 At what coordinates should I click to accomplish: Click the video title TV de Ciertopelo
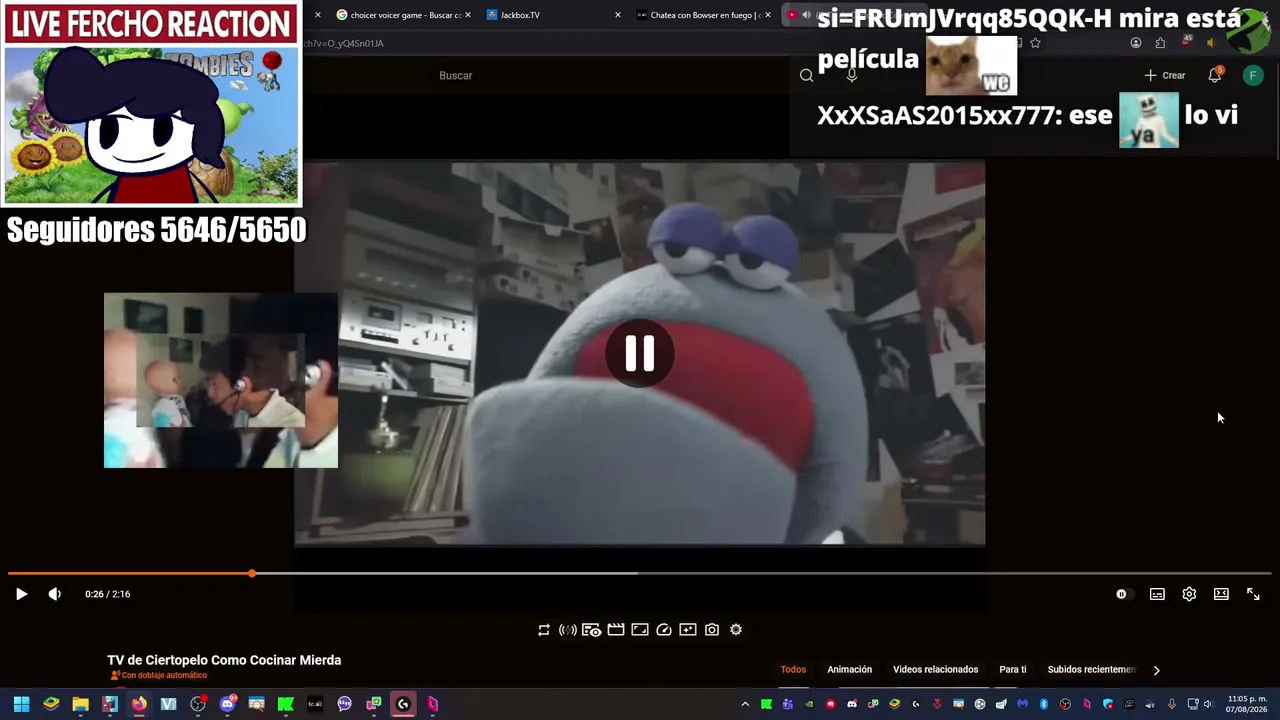pyautogui.click(x=224, y=660)
